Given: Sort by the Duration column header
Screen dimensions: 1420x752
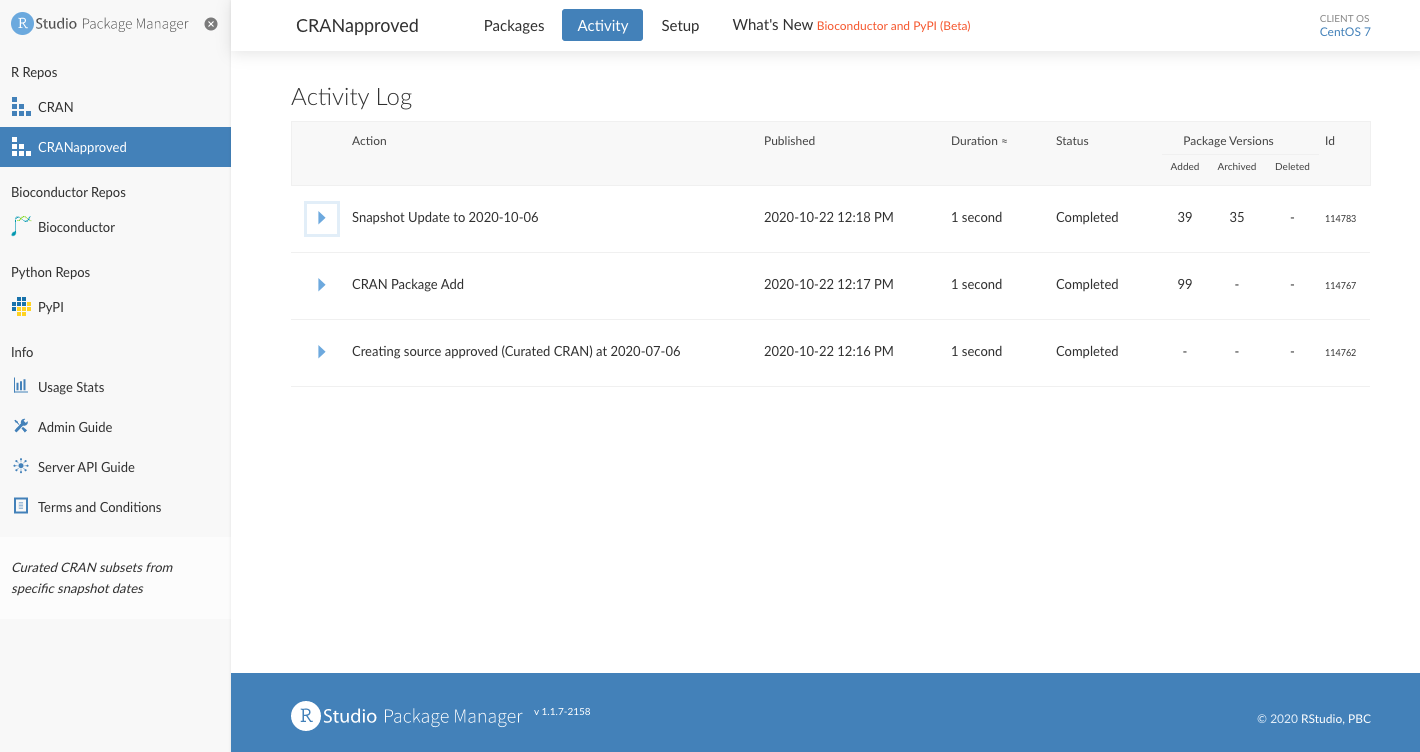Looking at the screenshot, I should click(x=978, y=141).
